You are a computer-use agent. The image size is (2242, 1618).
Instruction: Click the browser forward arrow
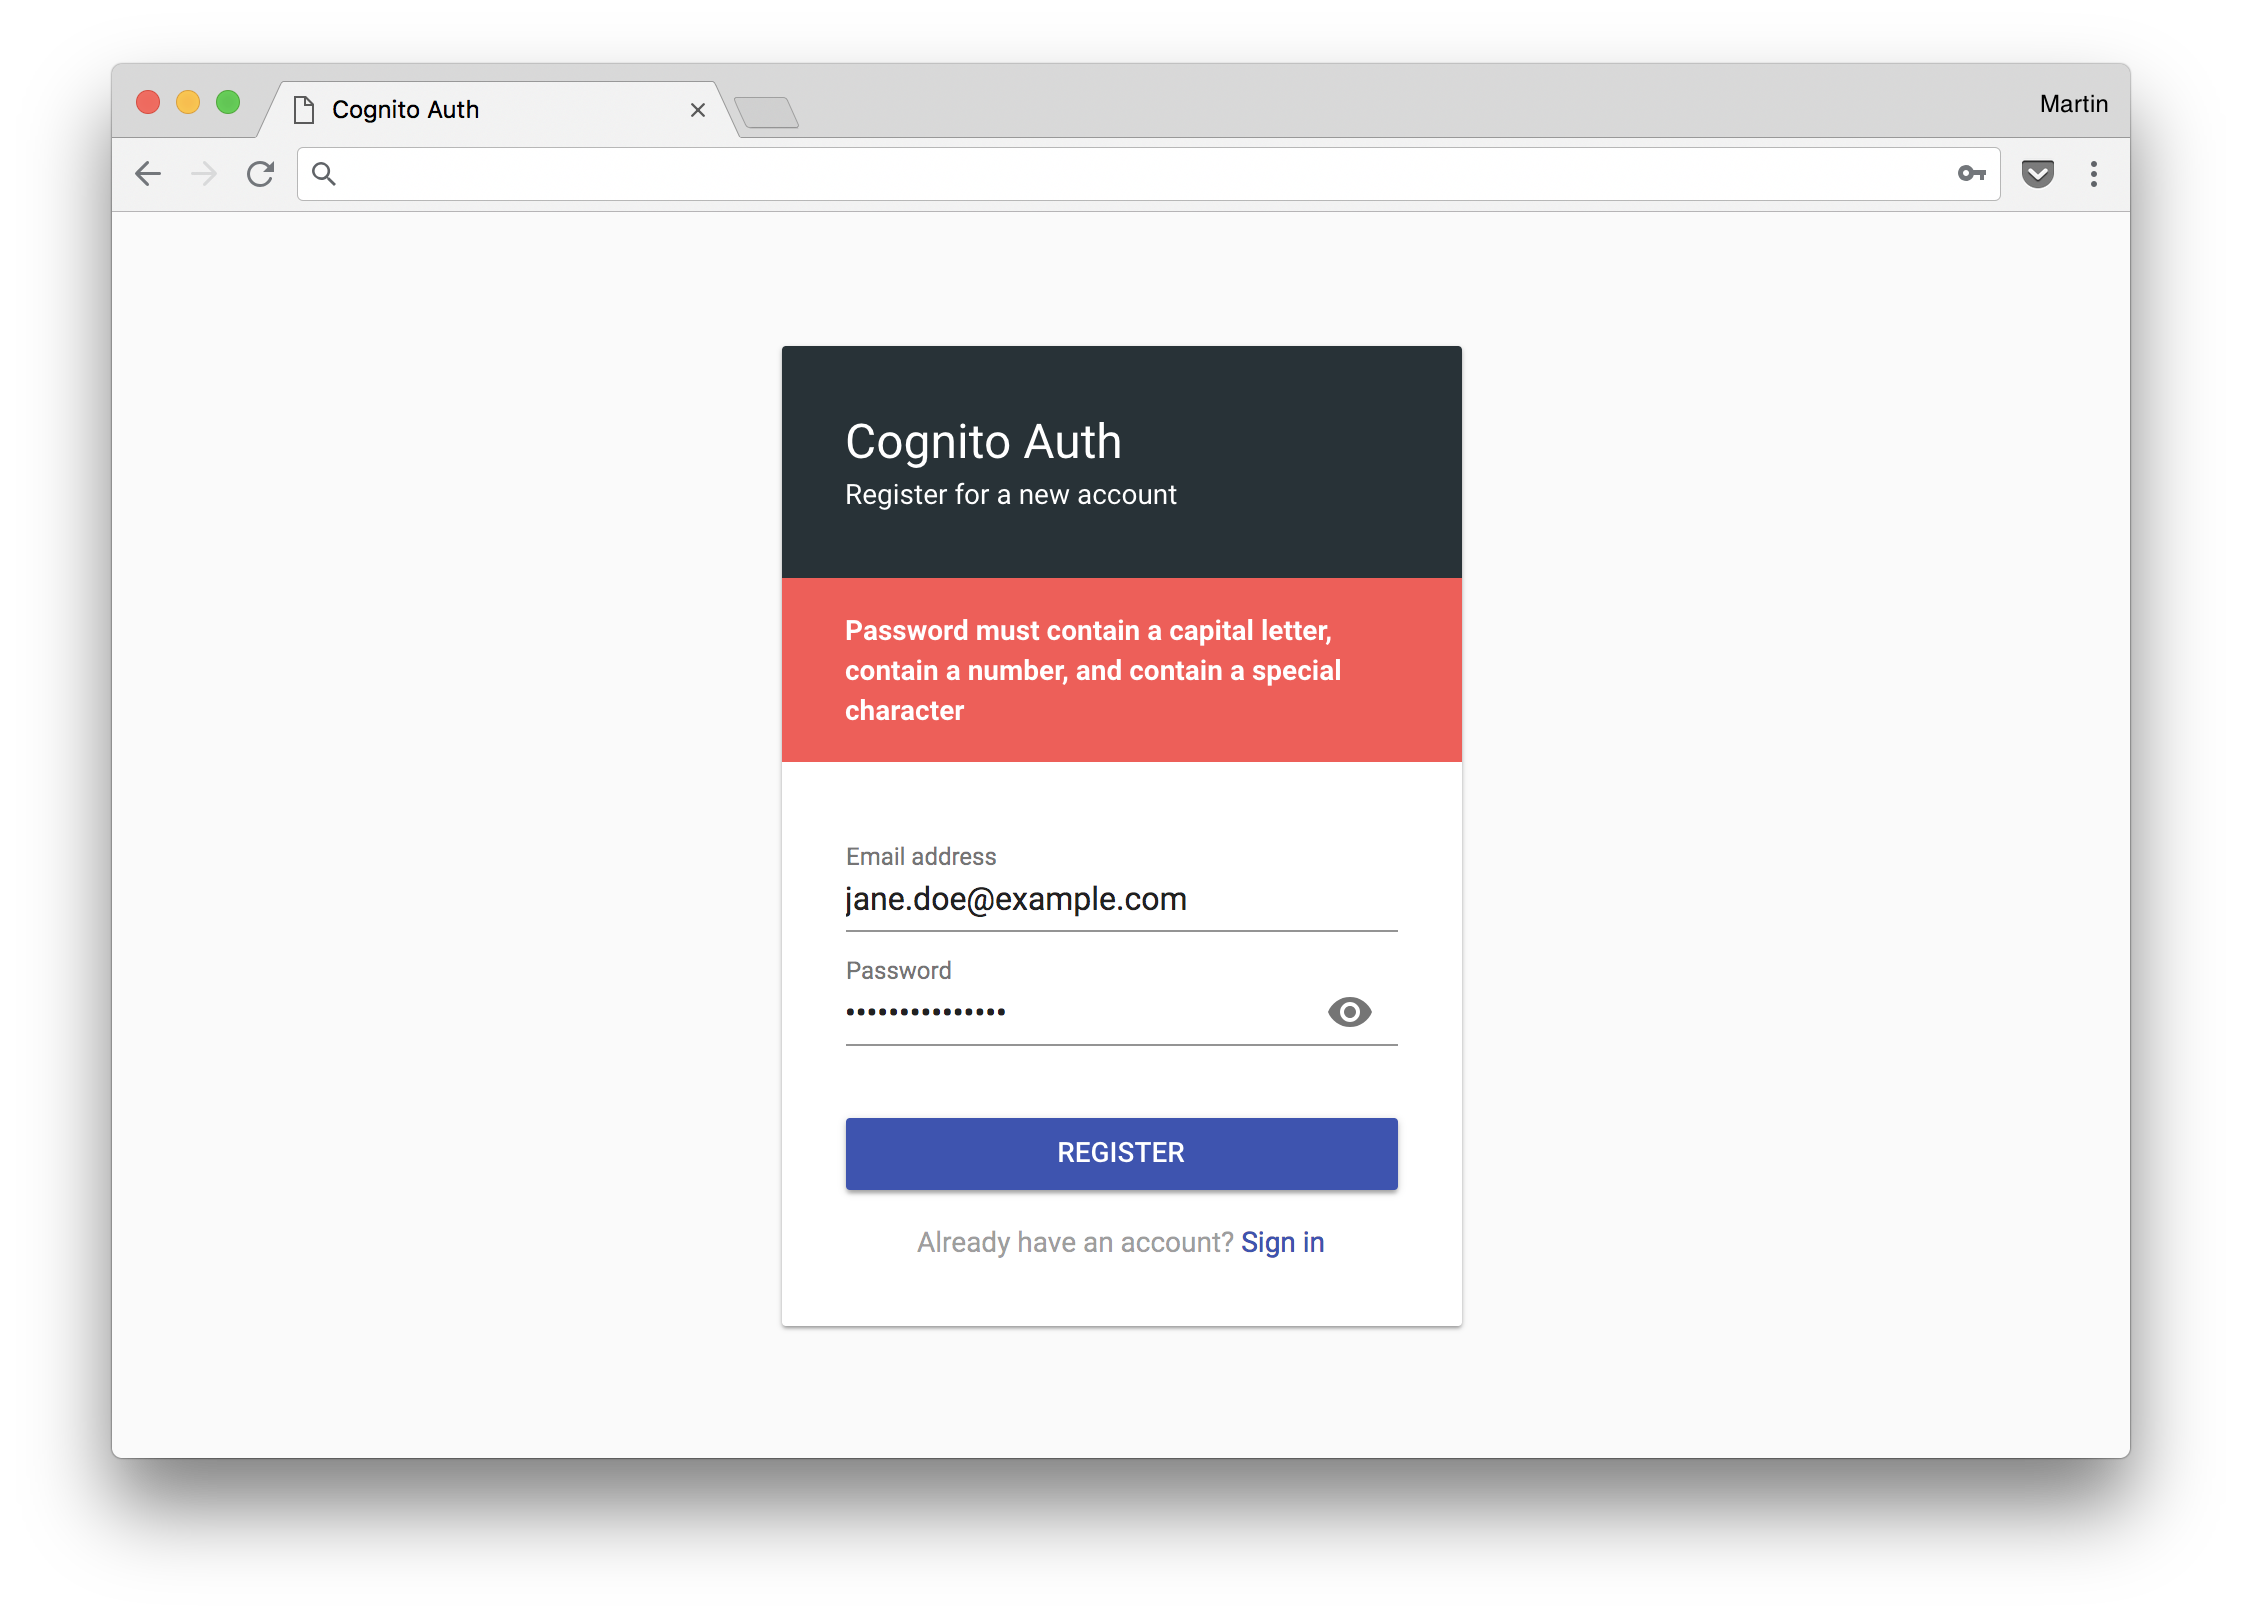[x=204, y=174]
